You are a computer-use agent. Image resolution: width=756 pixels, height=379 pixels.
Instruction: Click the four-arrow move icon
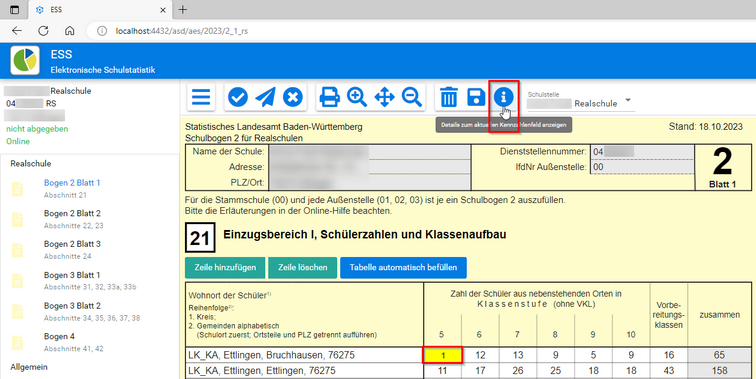[384, 97]
